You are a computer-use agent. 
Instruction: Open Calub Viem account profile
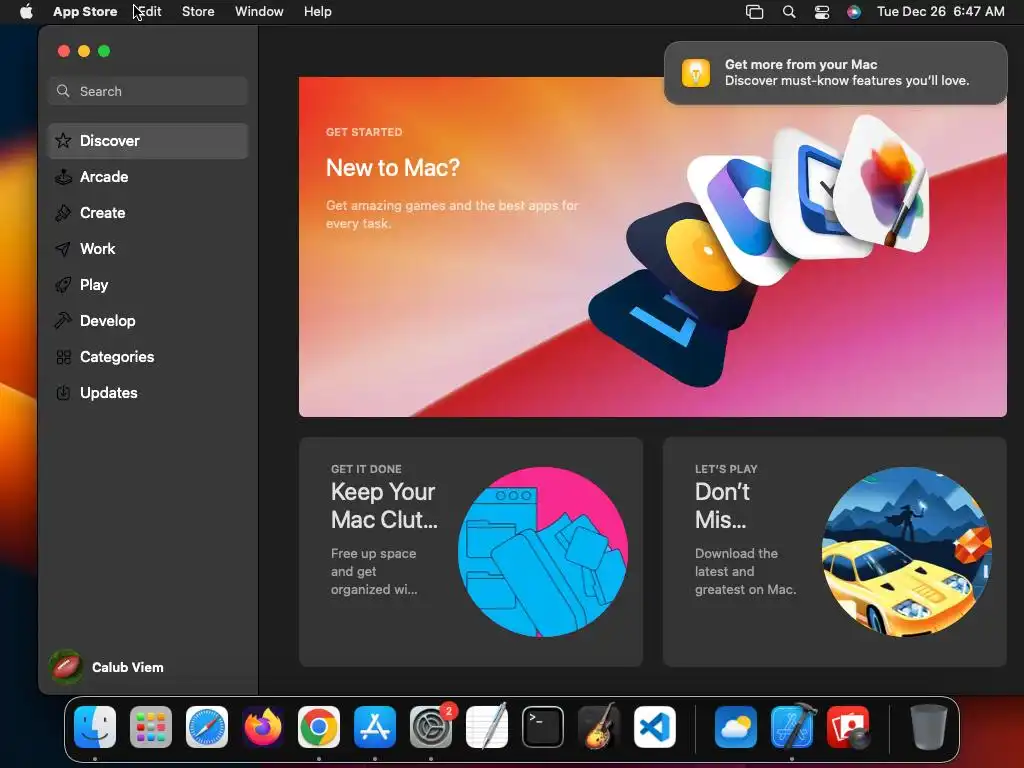click(107, 667)
